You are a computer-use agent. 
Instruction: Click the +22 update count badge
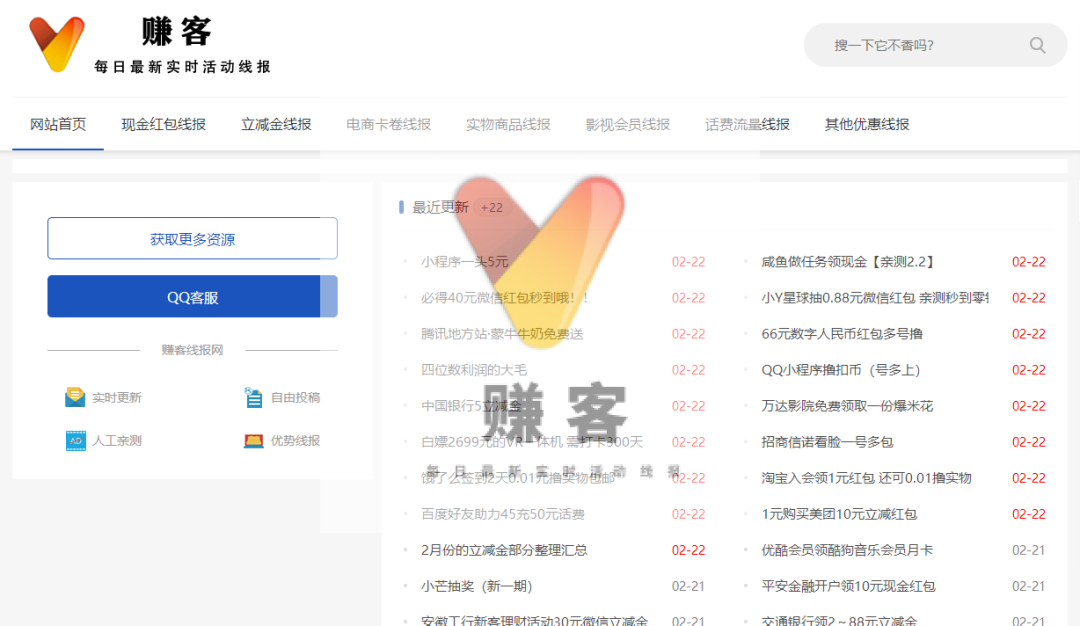492,207
